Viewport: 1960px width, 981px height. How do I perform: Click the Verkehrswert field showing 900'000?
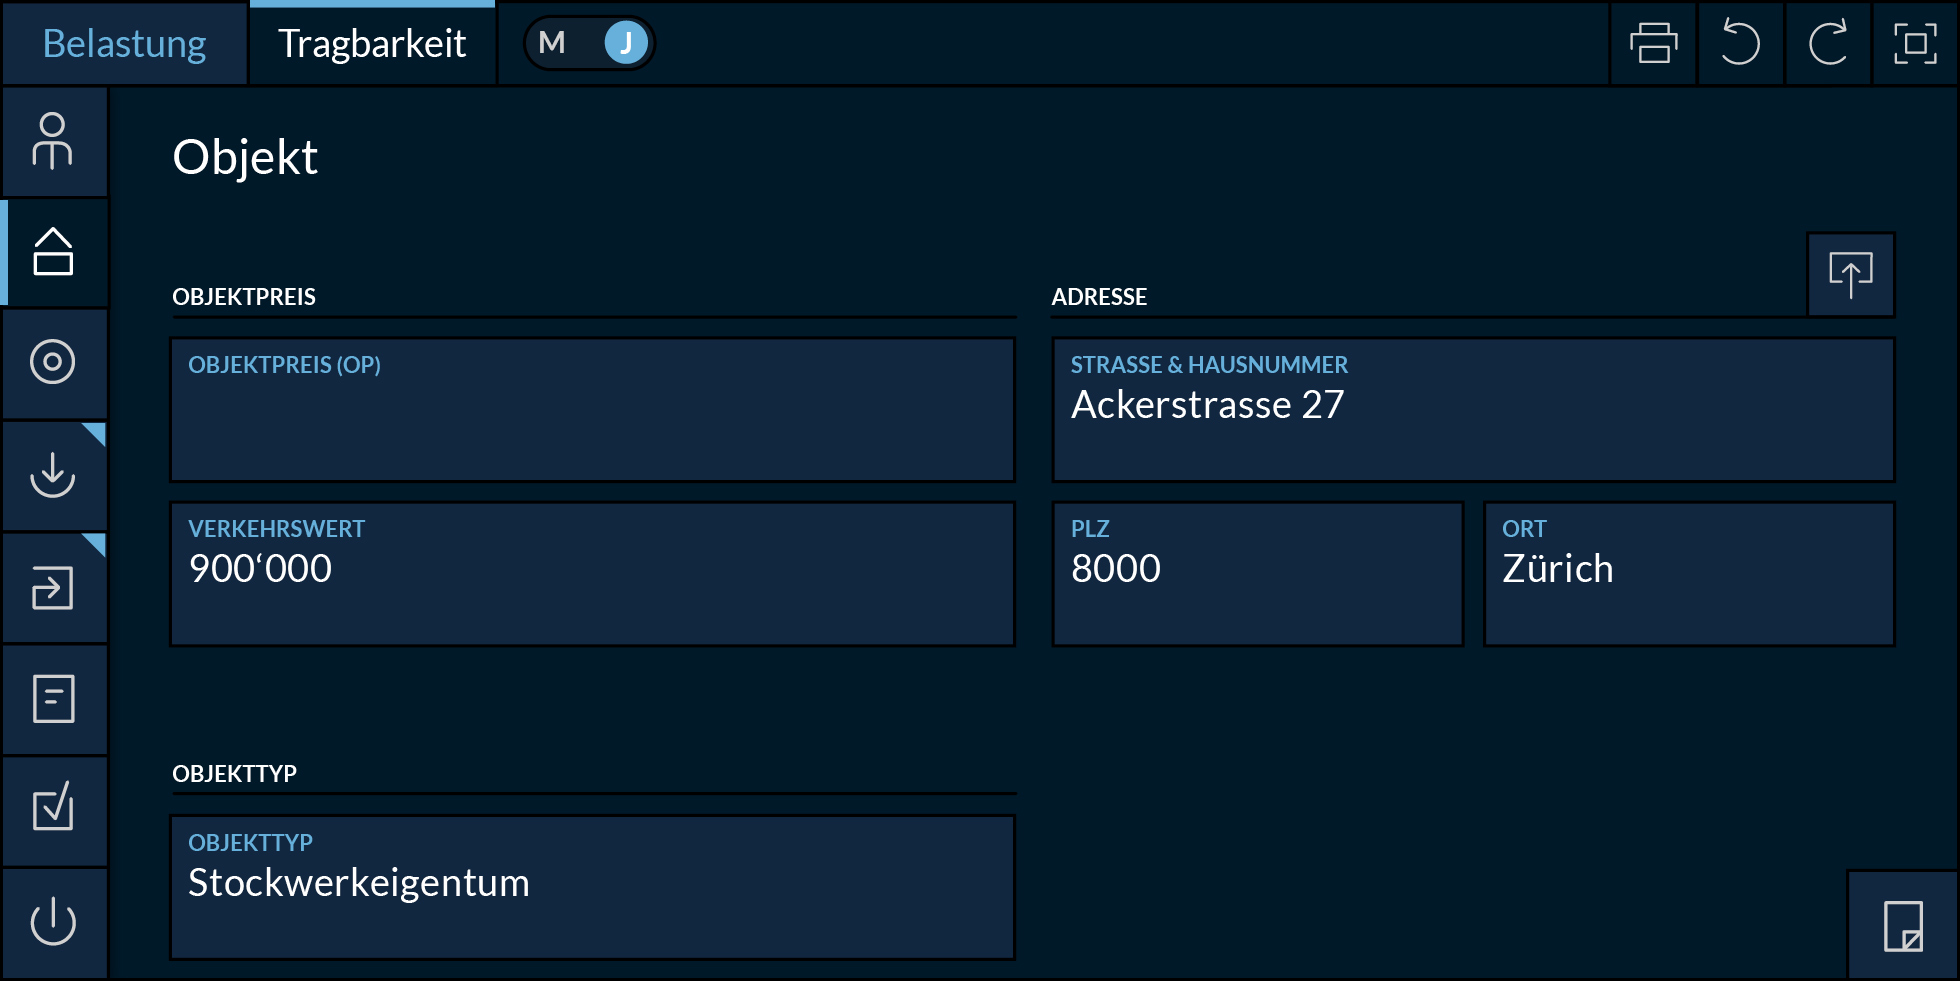(x=592, y=574)
